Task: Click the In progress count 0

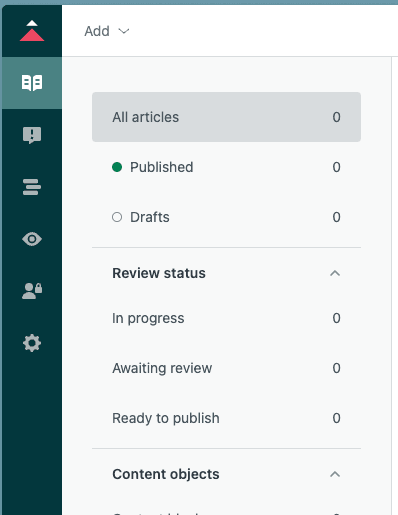Action: click(336, 318)
